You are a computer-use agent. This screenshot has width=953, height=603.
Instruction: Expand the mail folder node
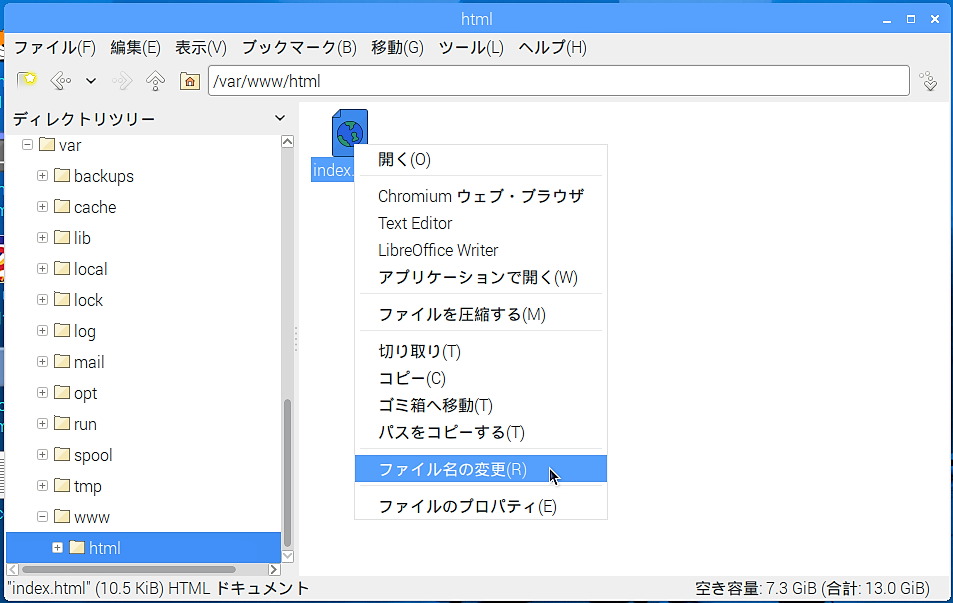pos(42,362)
